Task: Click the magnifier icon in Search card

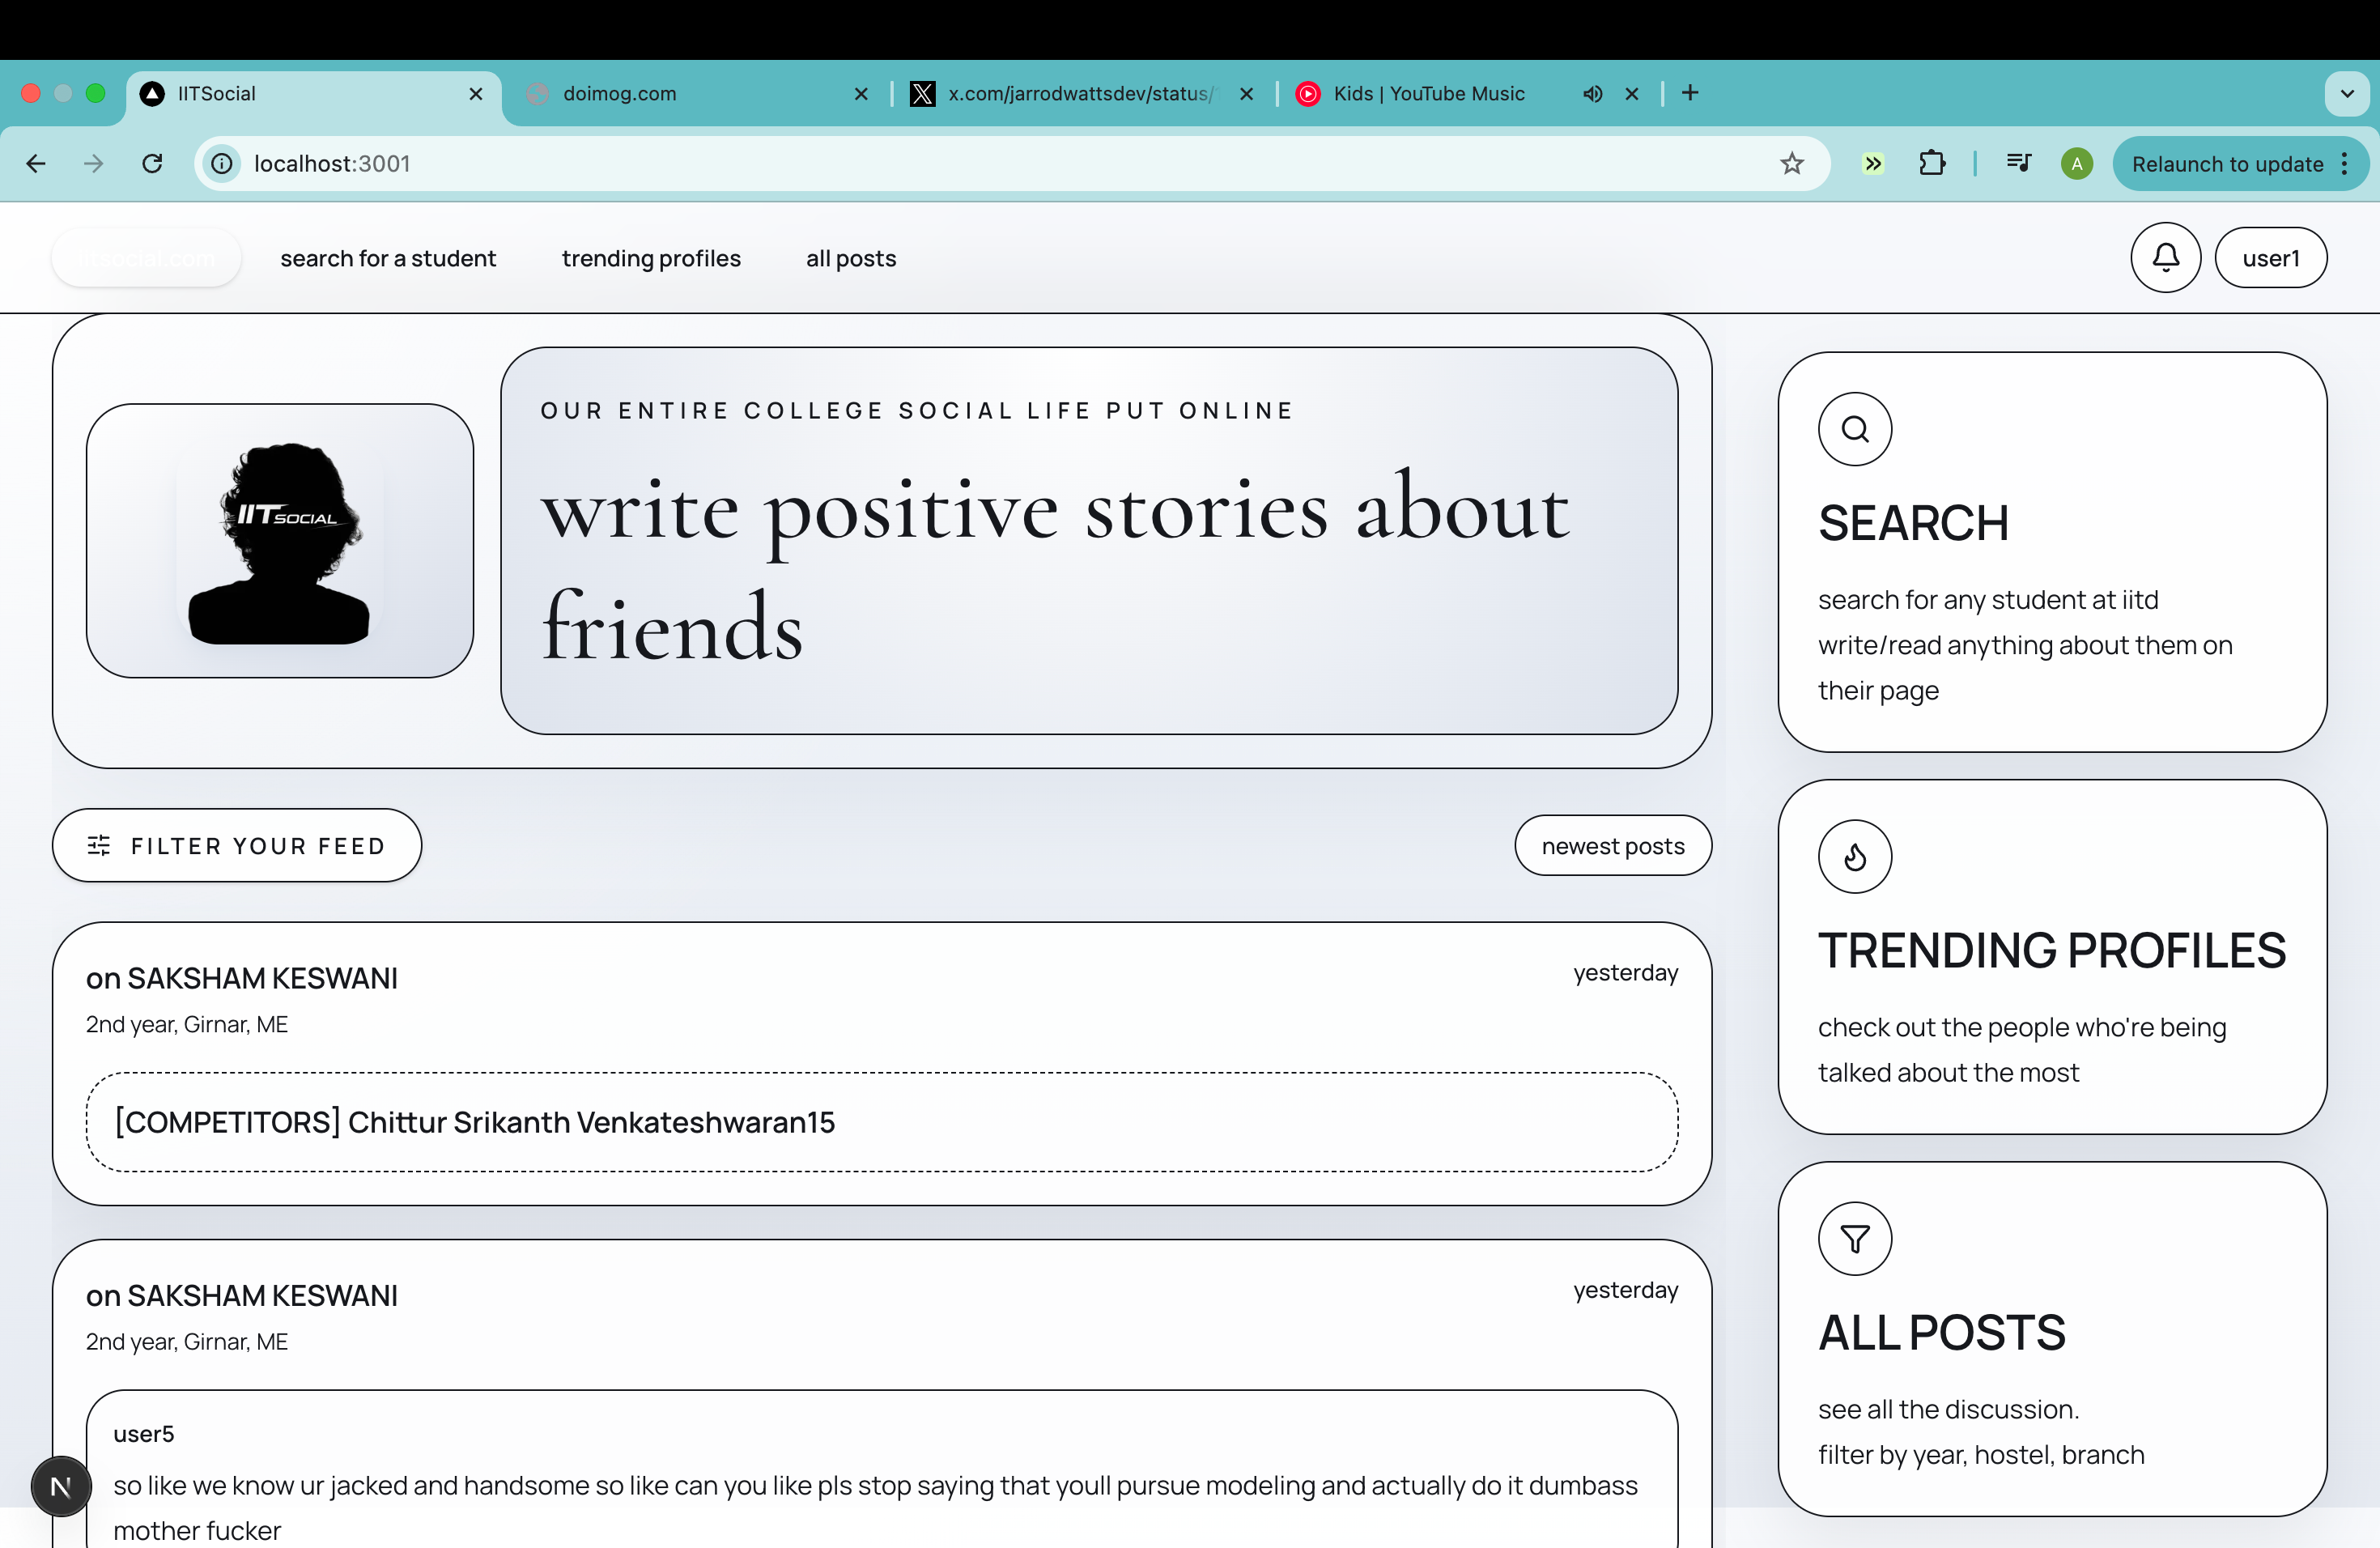Action: 1855,429
